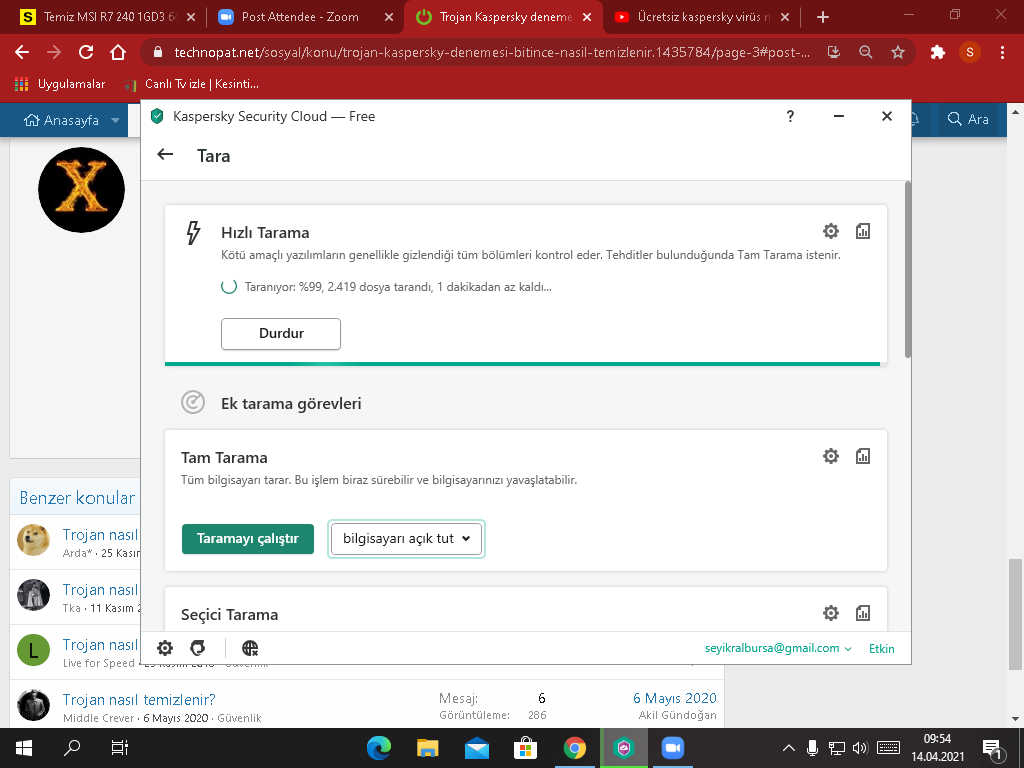Screen dimensions: 1024x768
Task: Open new Chrome tab
Action: pos(822,17)
